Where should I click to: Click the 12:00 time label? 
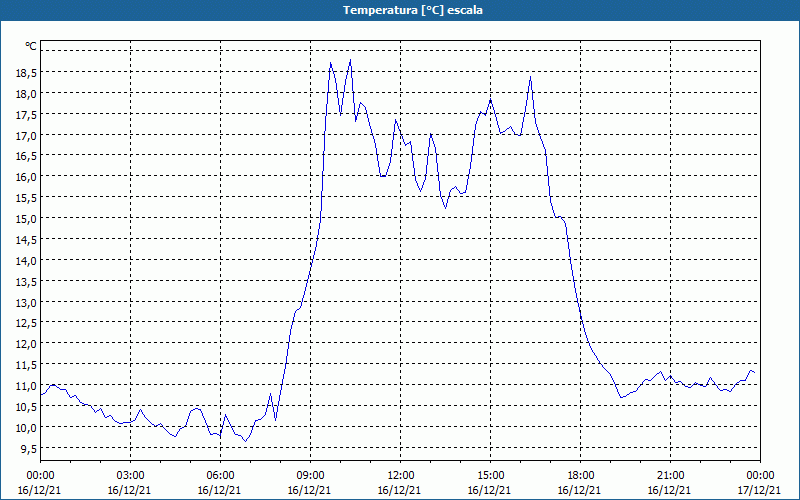(400, 476)
